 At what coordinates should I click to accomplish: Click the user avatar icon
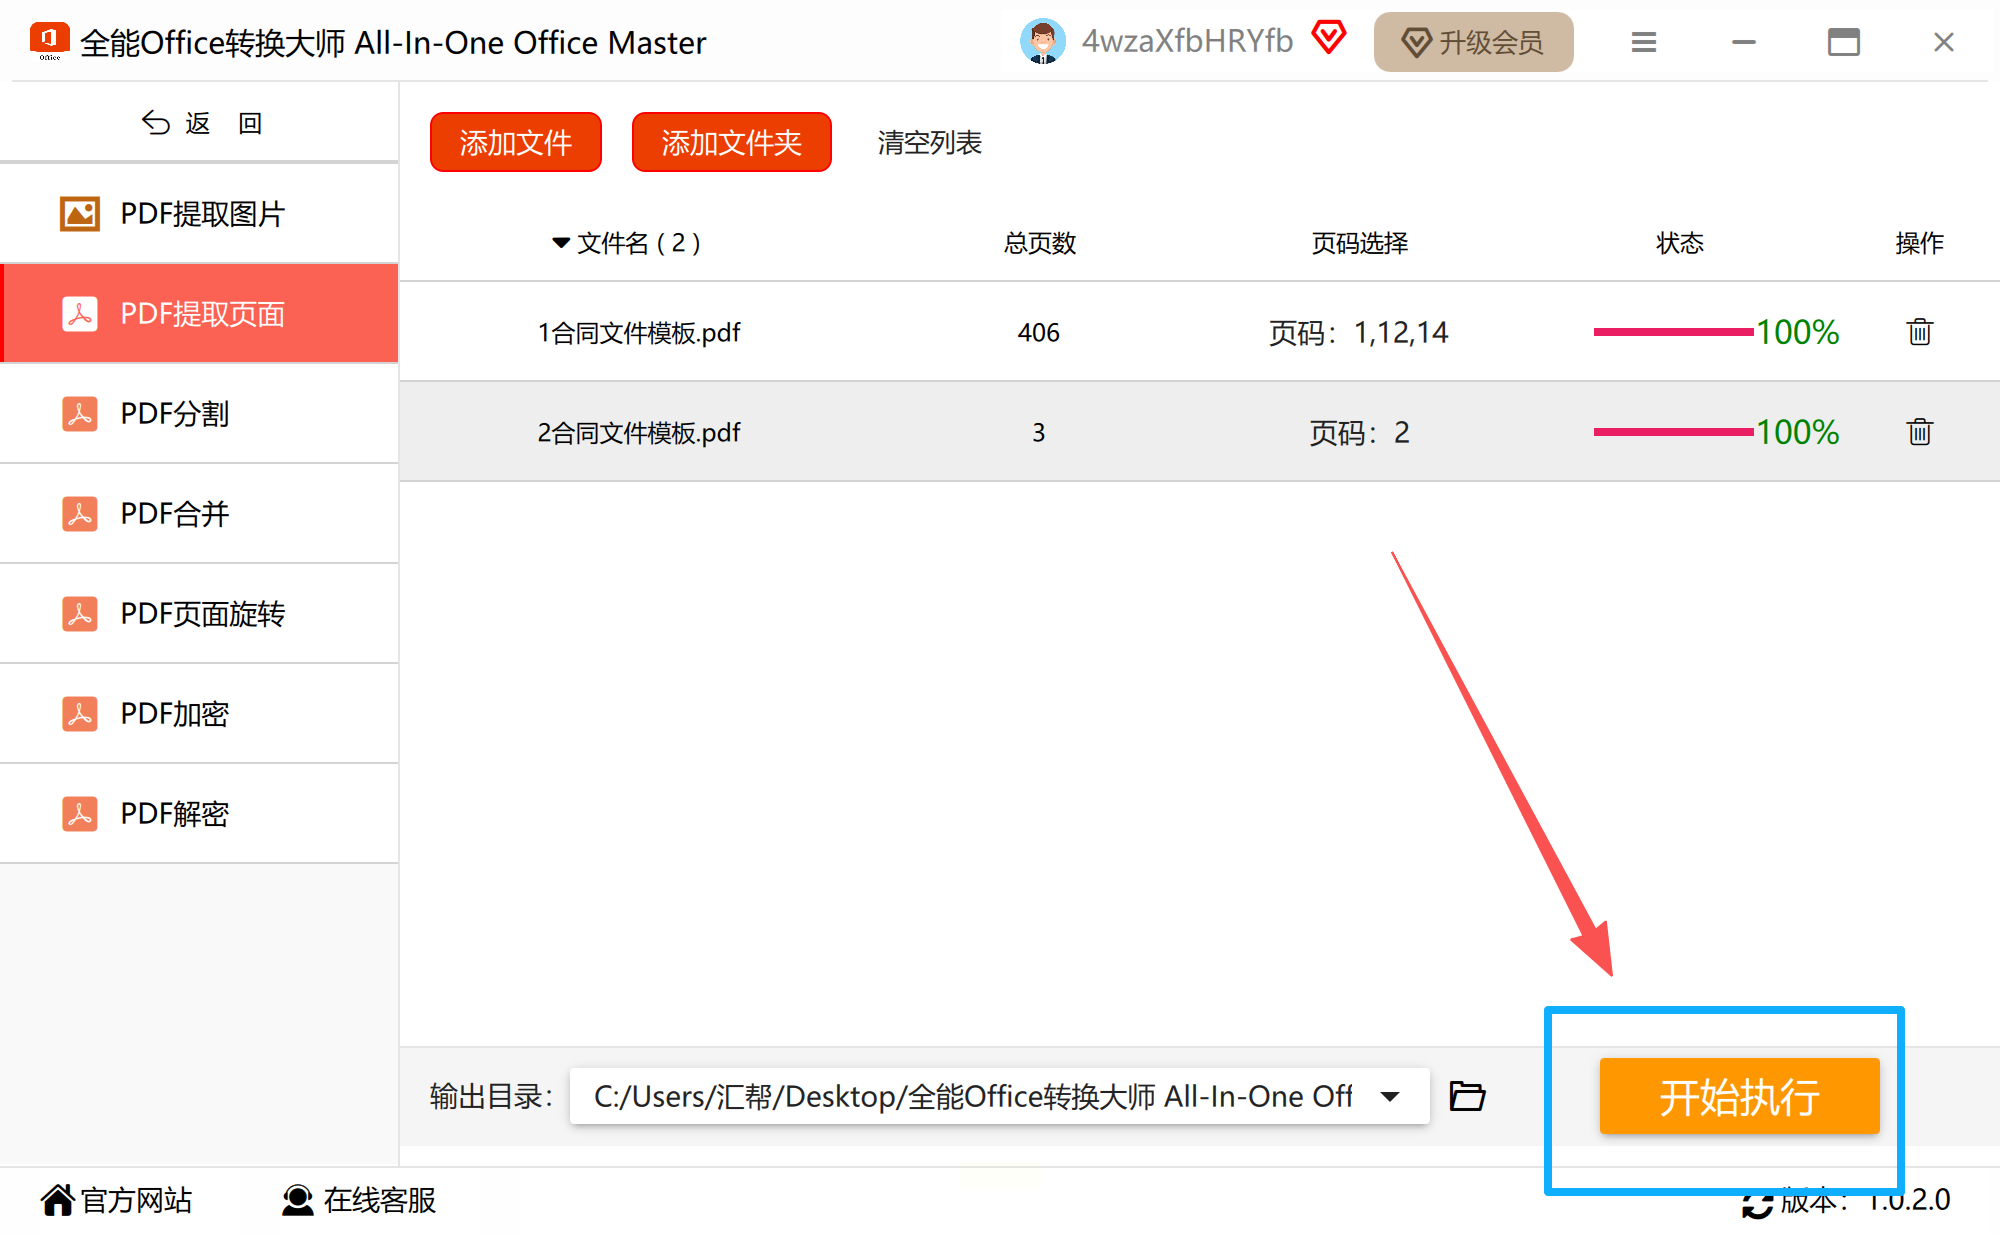1042,42
